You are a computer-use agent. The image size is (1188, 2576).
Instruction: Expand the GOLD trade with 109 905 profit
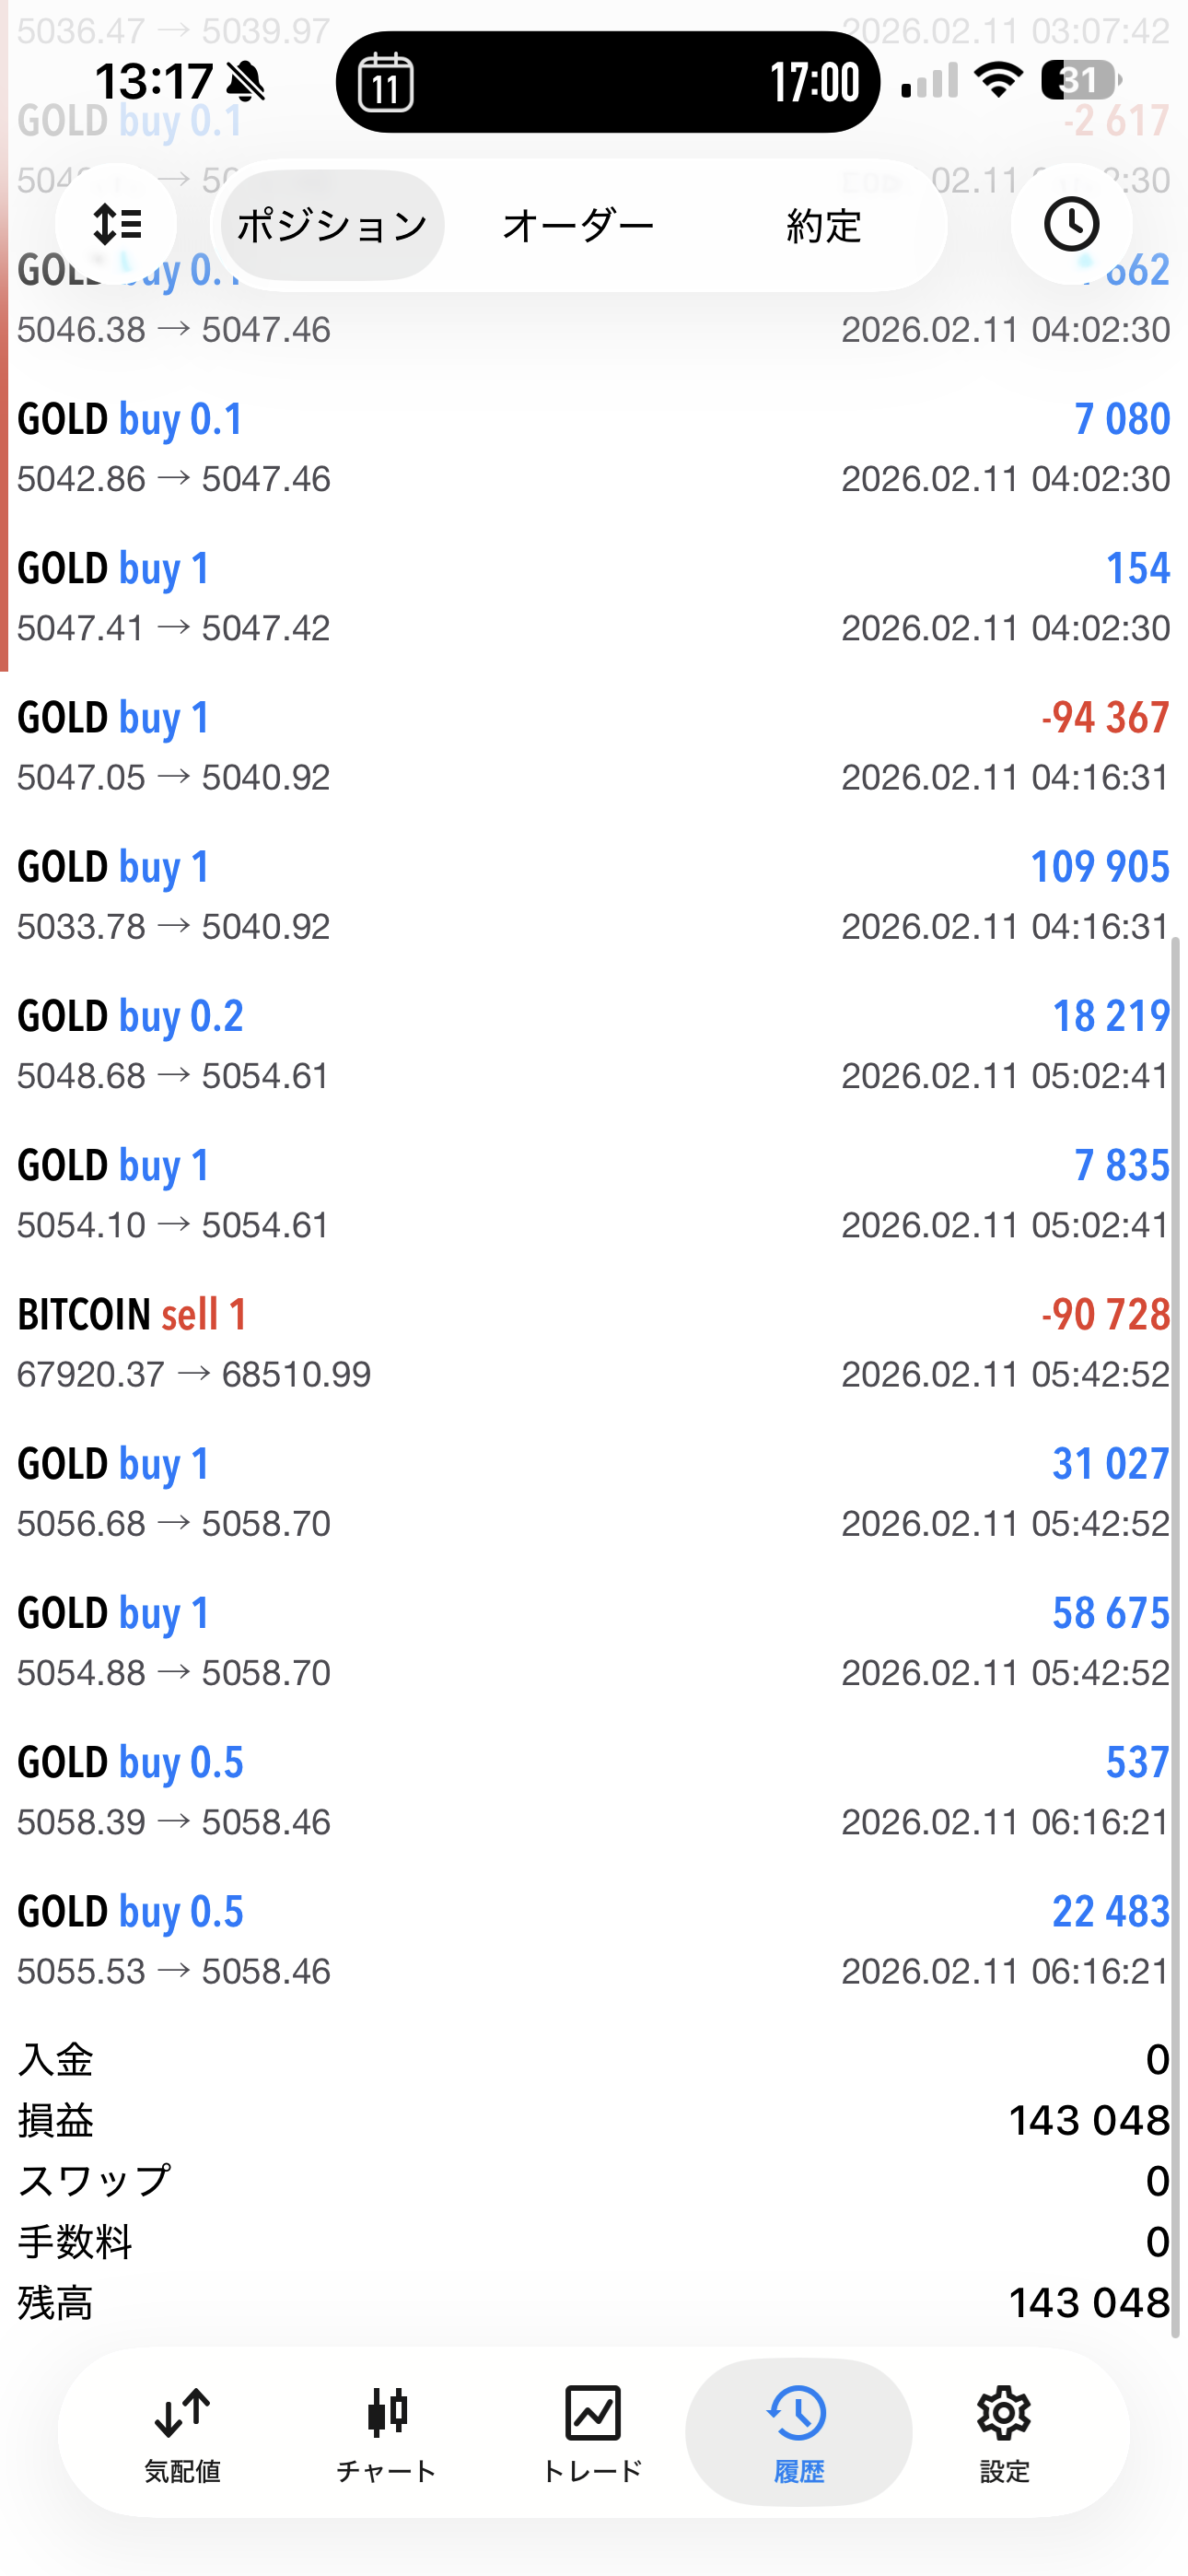pos(594,895)
